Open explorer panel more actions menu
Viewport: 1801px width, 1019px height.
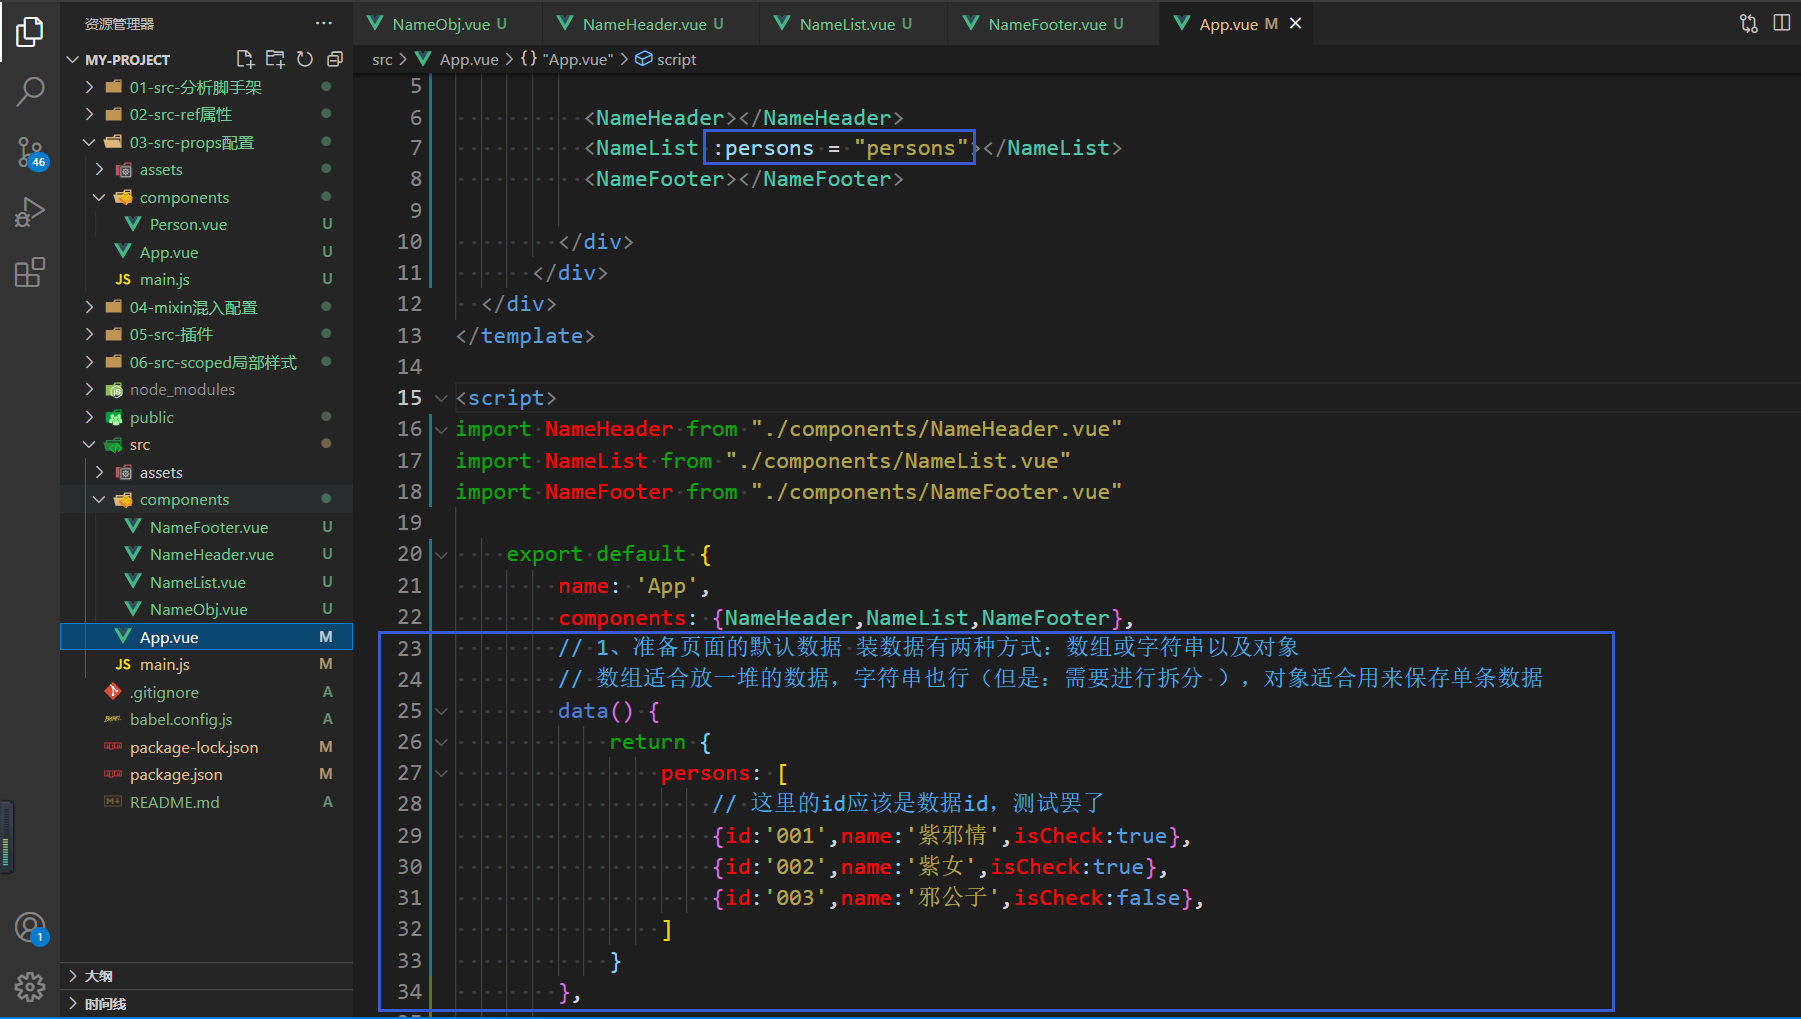coord(324,23)
